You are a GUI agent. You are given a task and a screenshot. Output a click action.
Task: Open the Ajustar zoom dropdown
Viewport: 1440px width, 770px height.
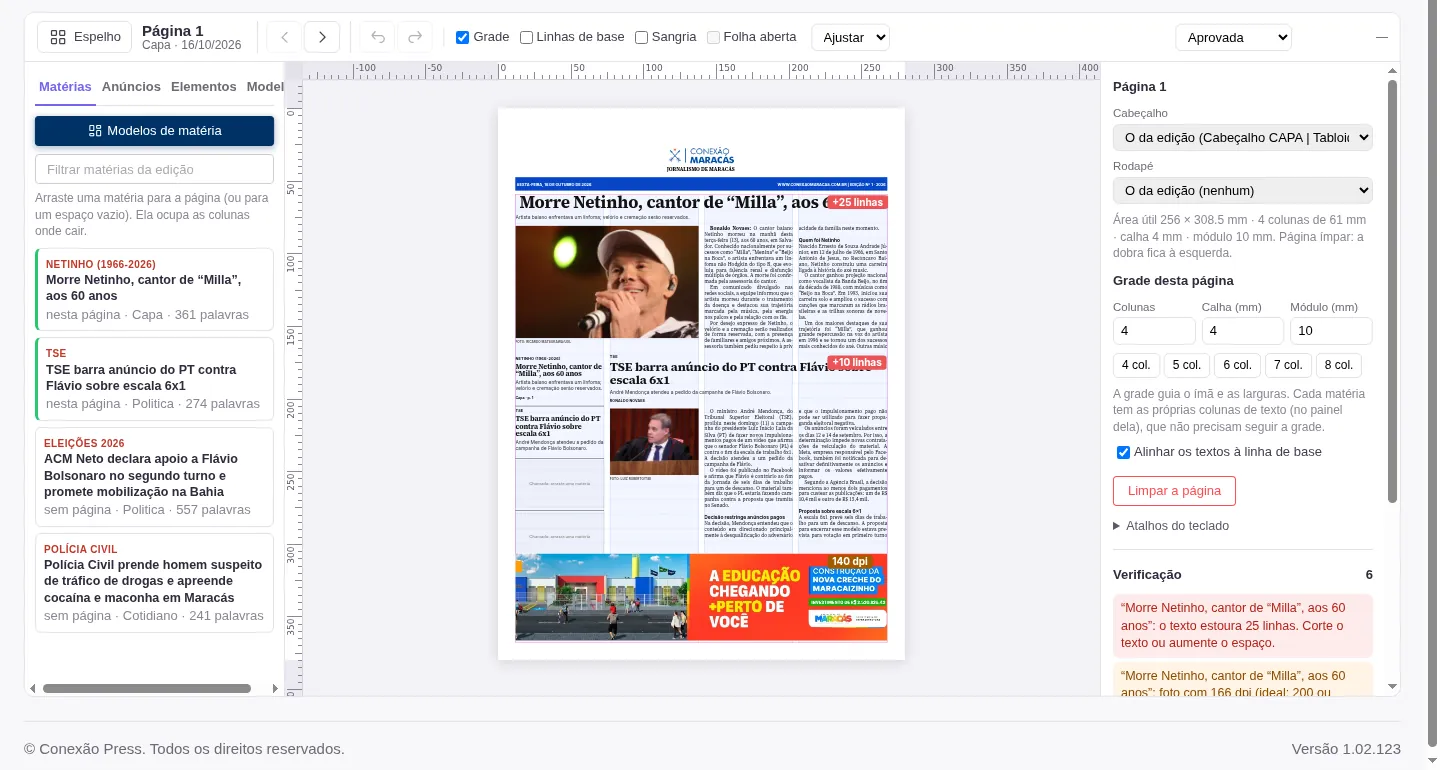click(850, 37)
